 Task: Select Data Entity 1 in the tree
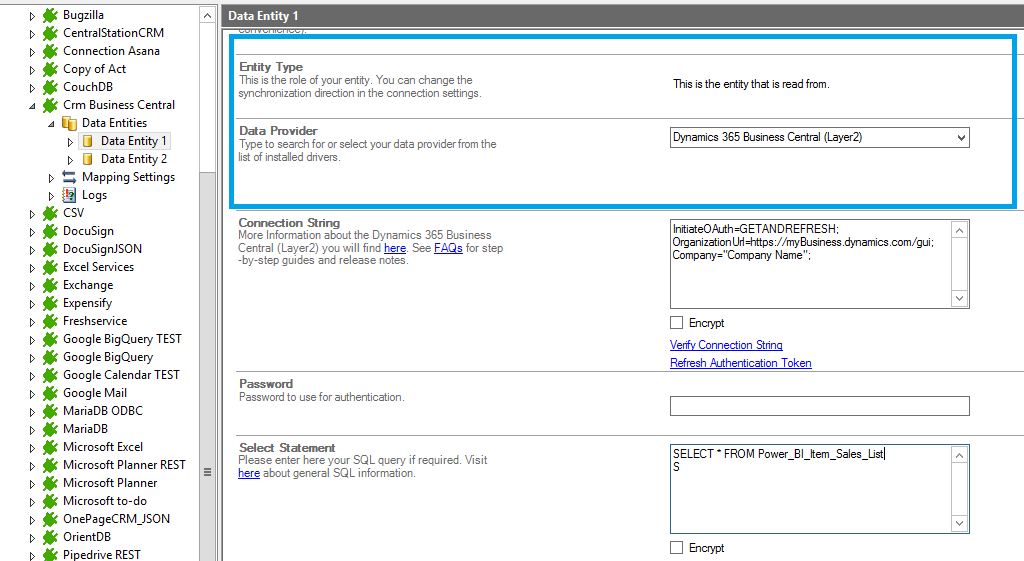point(133,141)
